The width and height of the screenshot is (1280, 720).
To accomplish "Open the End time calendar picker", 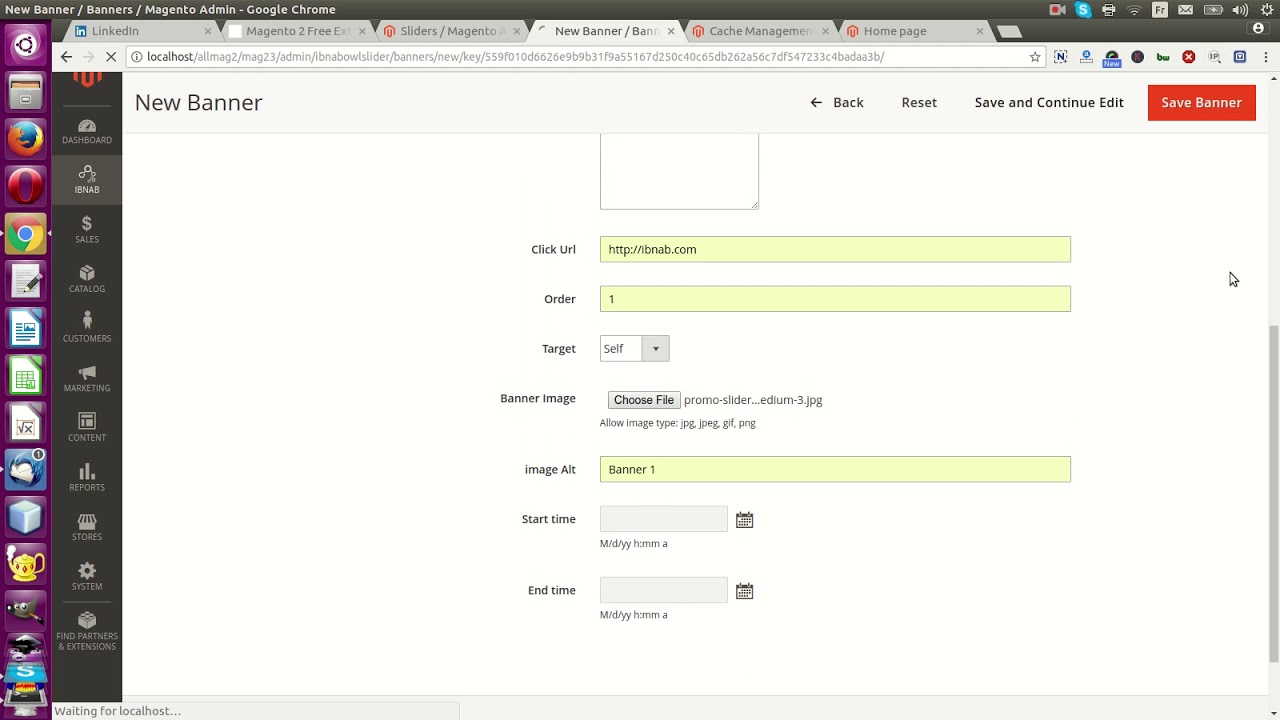I will click(x=744, y=591).
